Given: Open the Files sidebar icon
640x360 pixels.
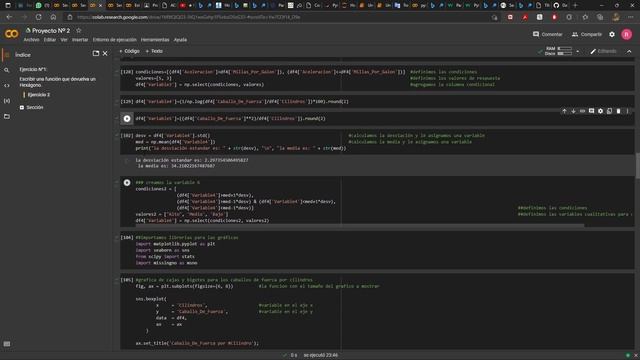Looking at the screenshot, I should 7,116.
